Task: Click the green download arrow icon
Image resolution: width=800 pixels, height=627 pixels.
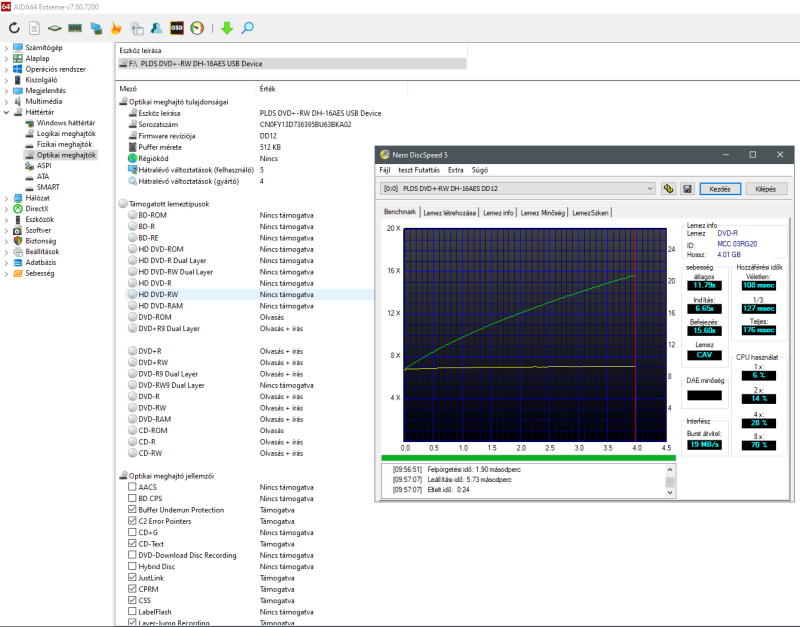Action: point(226,28)
